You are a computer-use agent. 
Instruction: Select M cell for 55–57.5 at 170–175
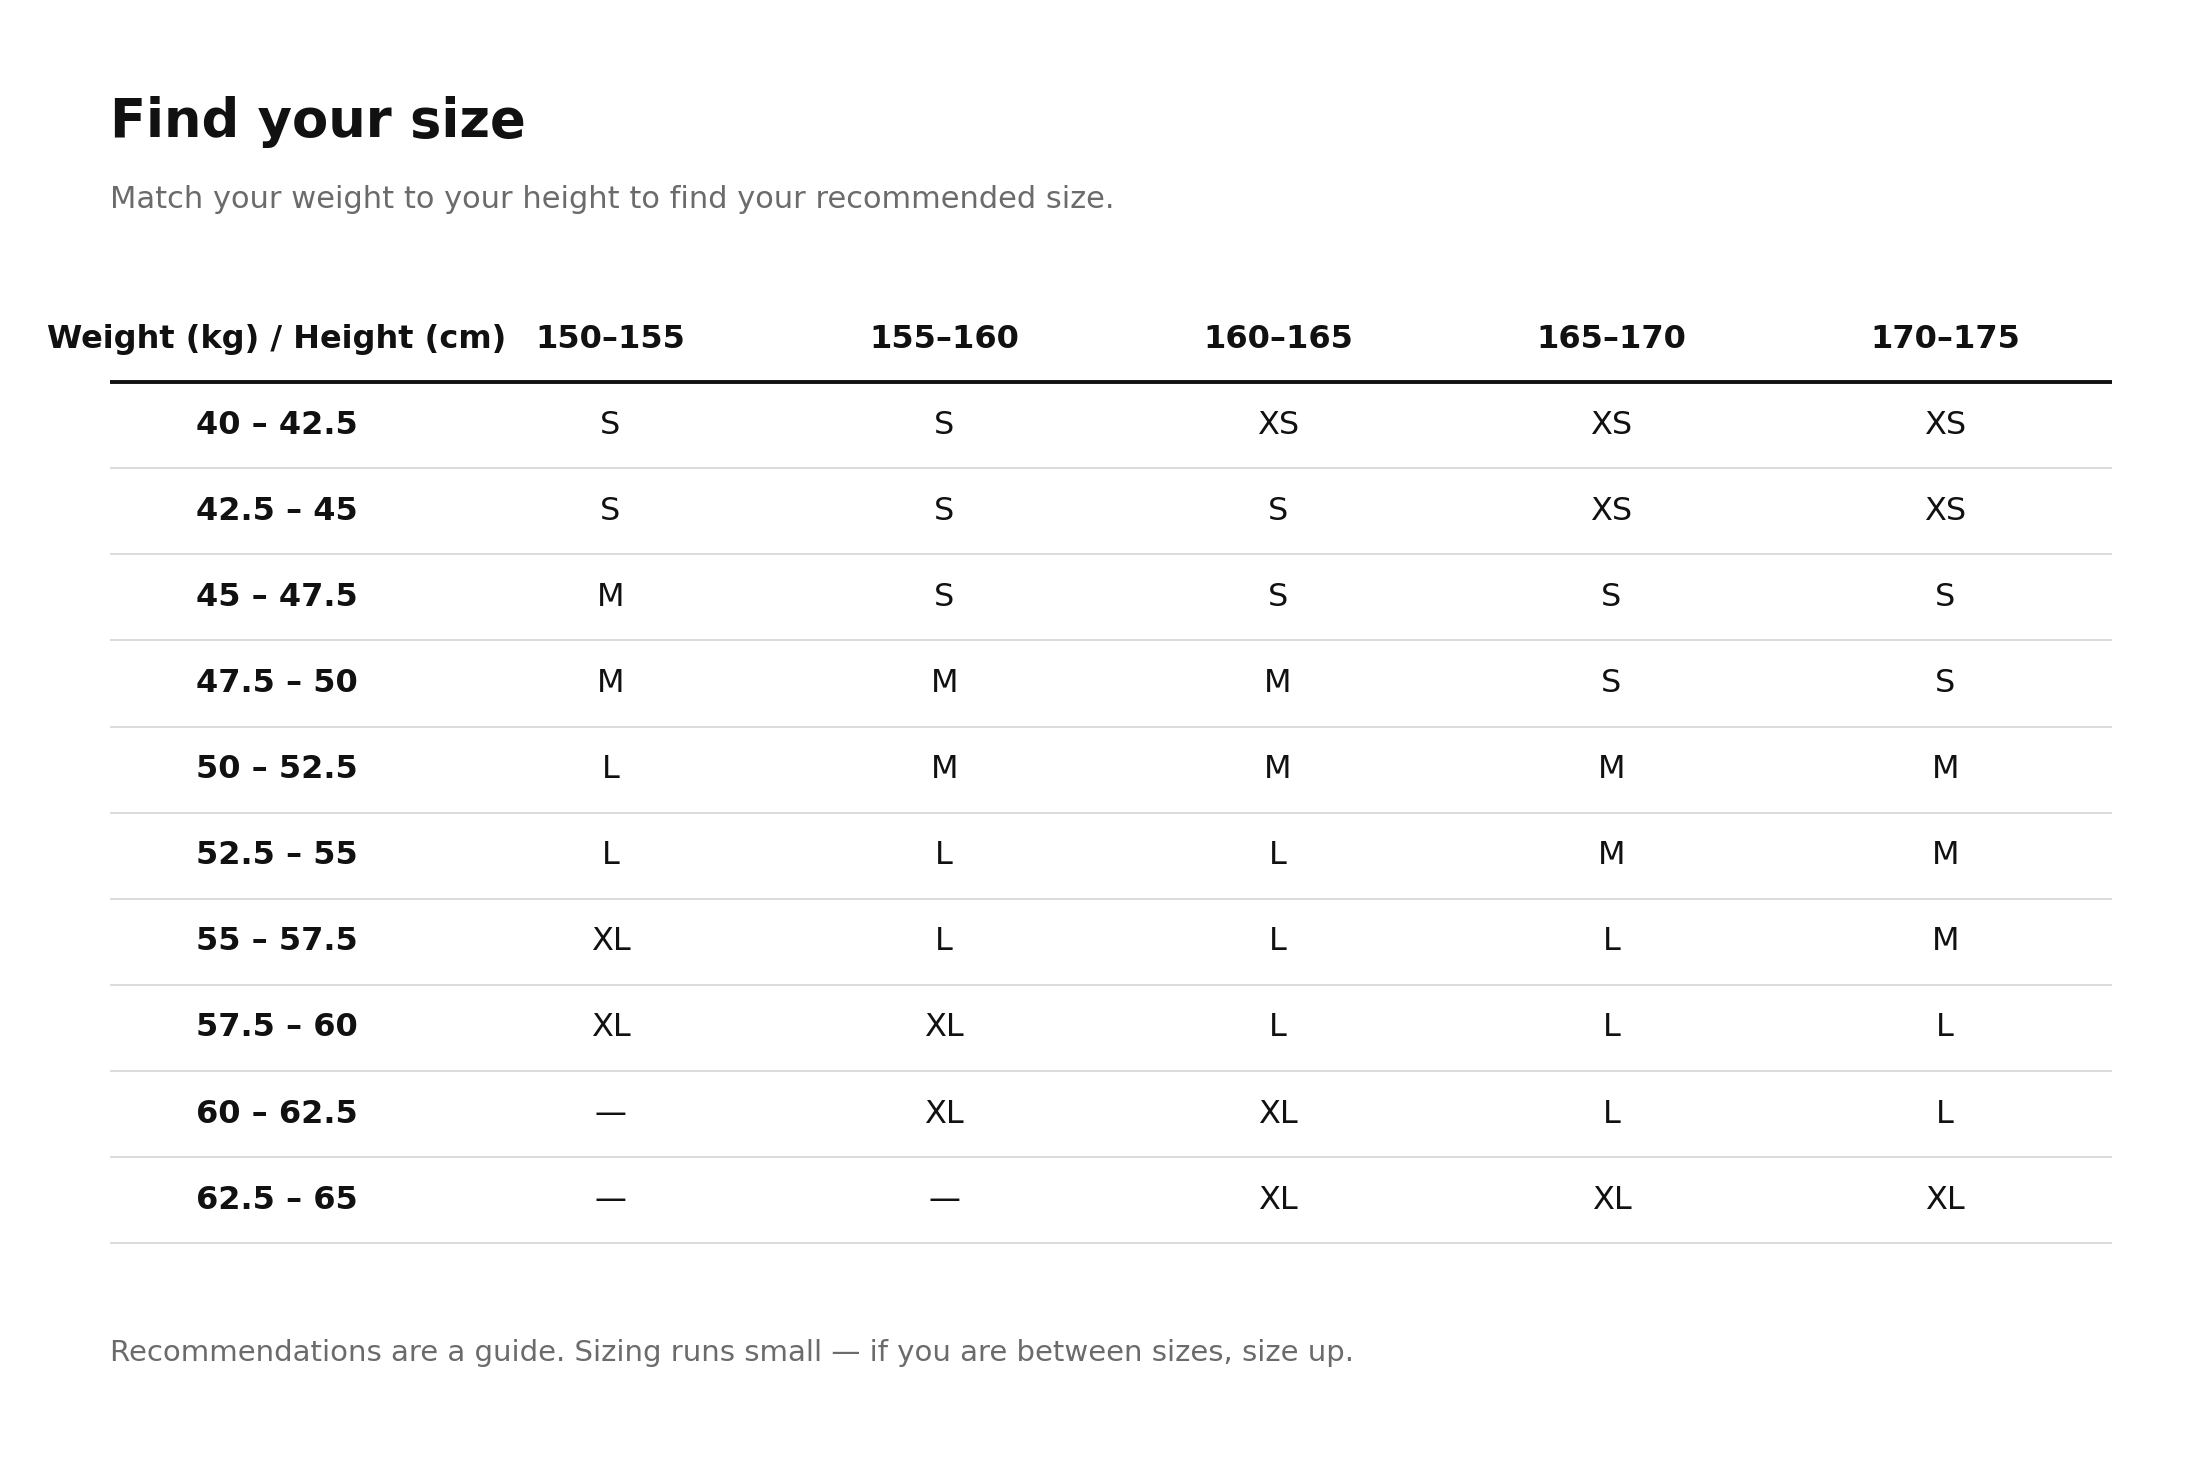[x=1945, y=941]
